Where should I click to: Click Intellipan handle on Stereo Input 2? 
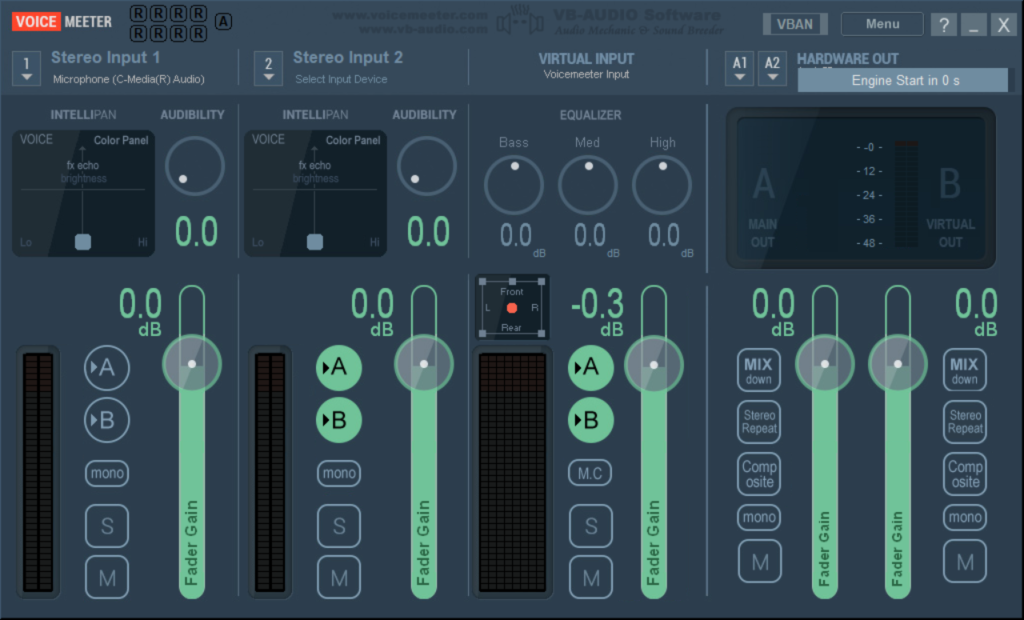(315, 242)
